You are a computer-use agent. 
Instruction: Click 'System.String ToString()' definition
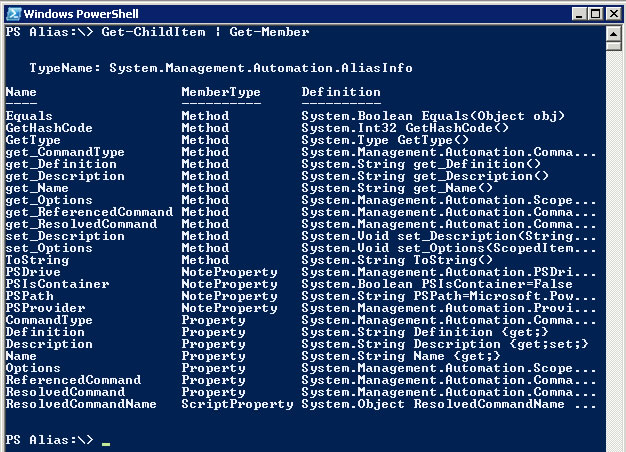click(x=397, y=260)
